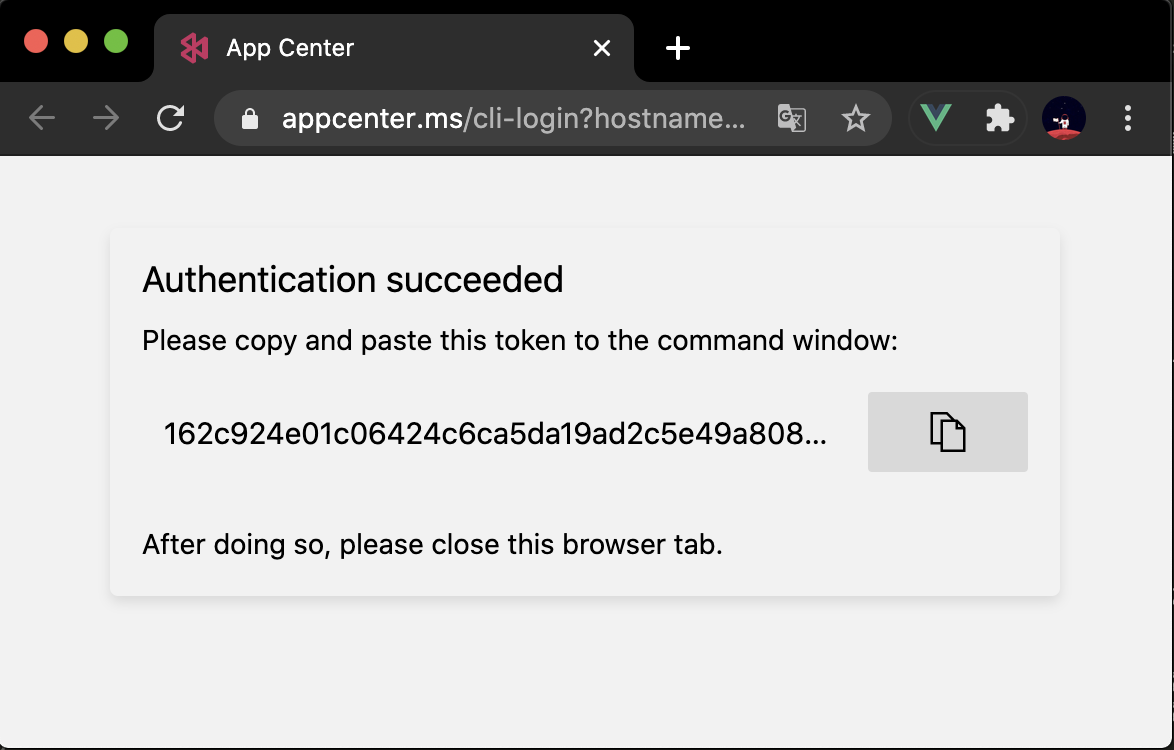1174x750 pixels.
Task: Open the Chrome three-dot menu
Action: [1128, 119]
